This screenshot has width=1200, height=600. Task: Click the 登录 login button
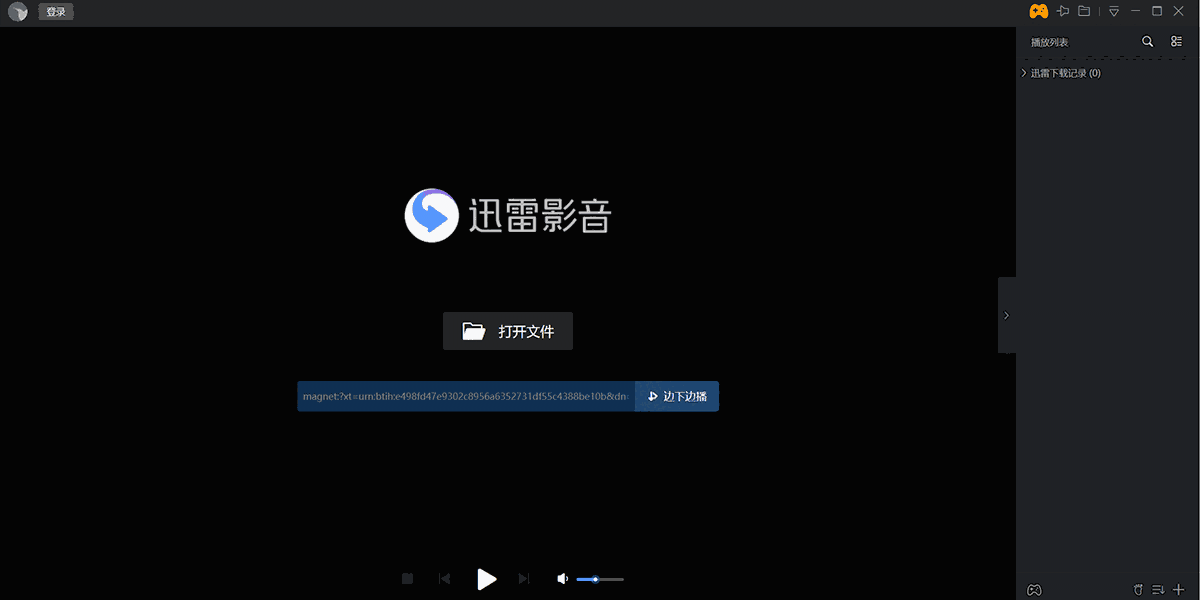point(55,11)
